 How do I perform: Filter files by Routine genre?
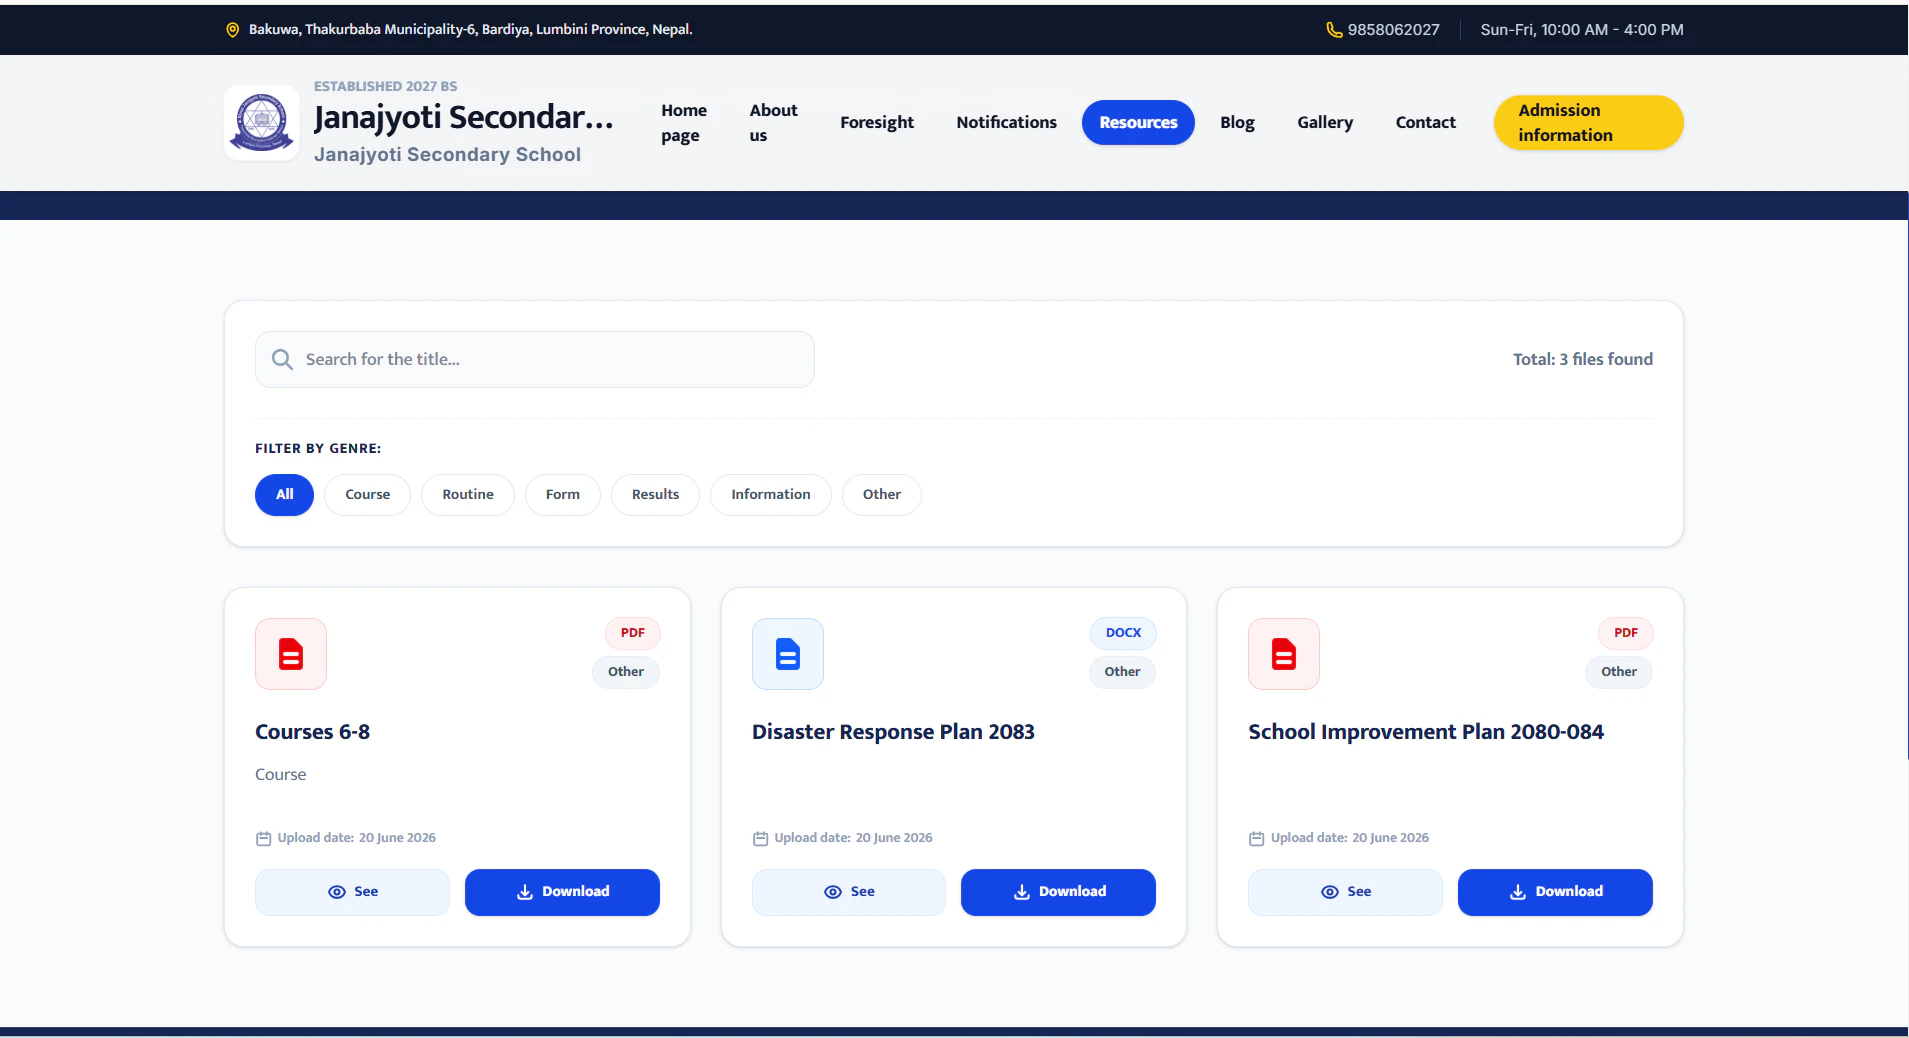click(x=468, y=495)
